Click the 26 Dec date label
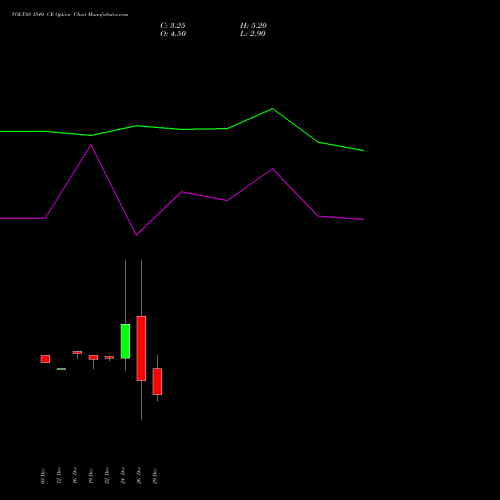This screenshot has height=500, width=500. [x=139, y=476]
